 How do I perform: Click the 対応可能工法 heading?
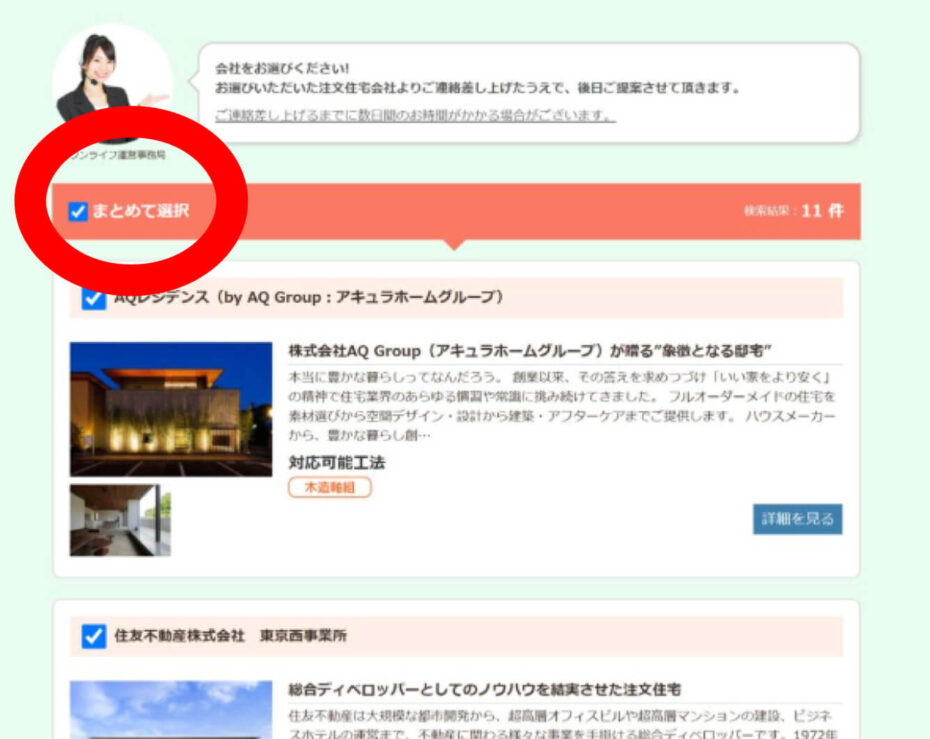(x=336, y=463)
